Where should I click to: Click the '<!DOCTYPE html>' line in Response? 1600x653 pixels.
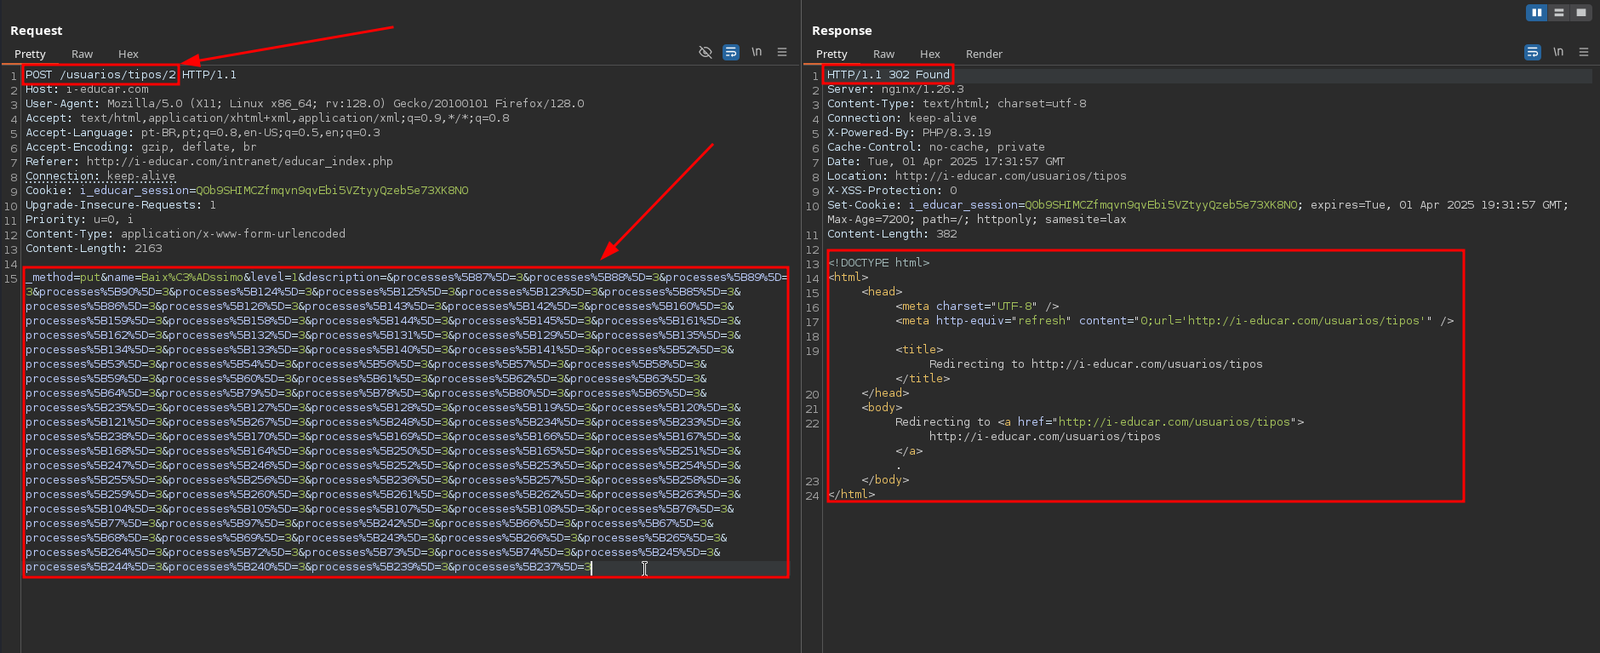pos(878,263)
